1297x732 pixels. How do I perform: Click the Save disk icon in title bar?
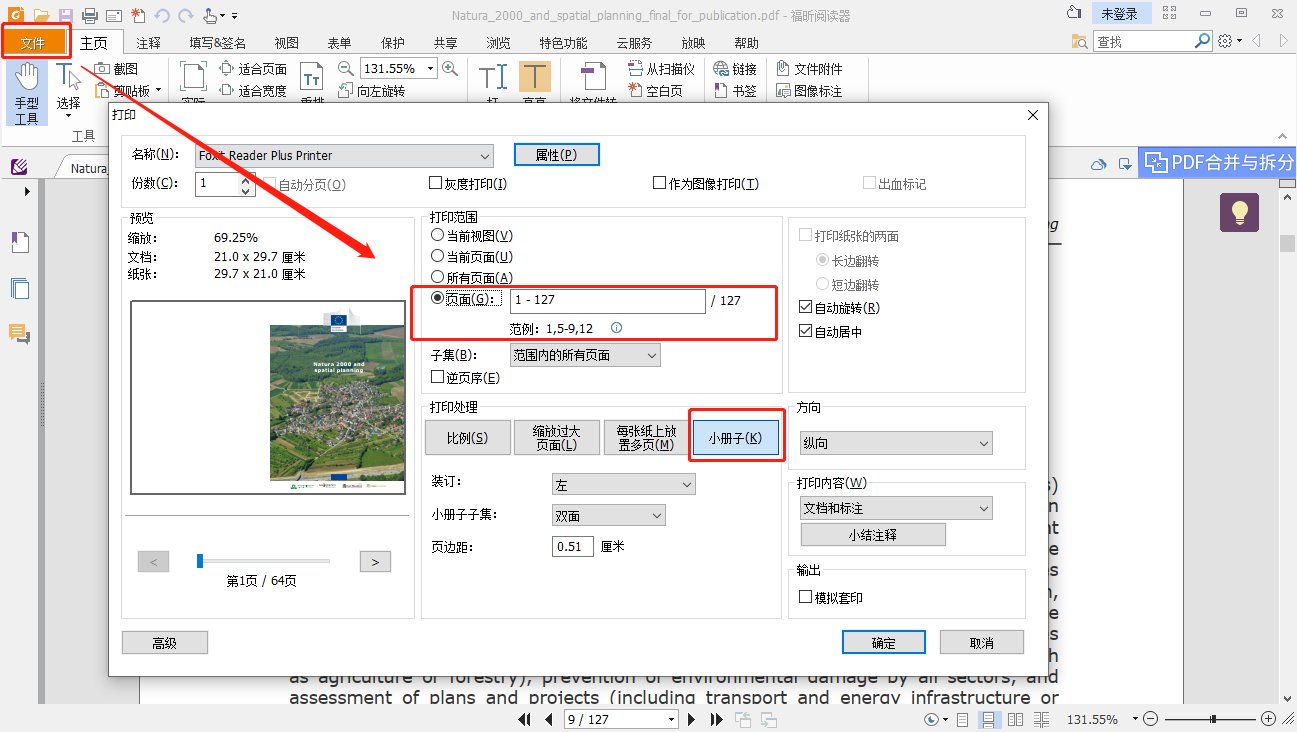65,15
